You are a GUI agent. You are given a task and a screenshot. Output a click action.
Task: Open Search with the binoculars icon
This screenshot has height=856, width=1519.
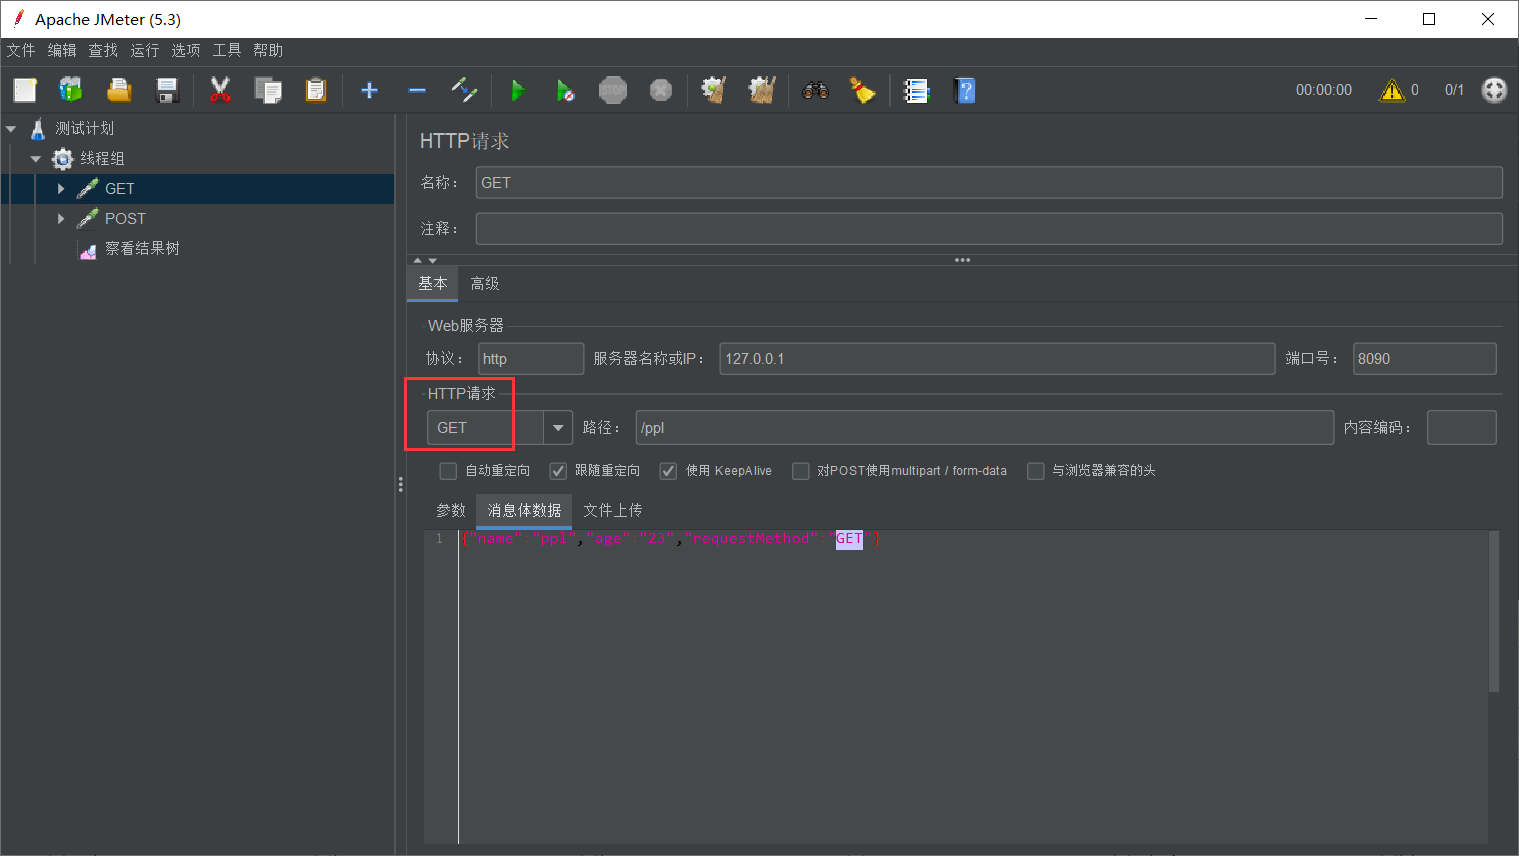point(815,90)
